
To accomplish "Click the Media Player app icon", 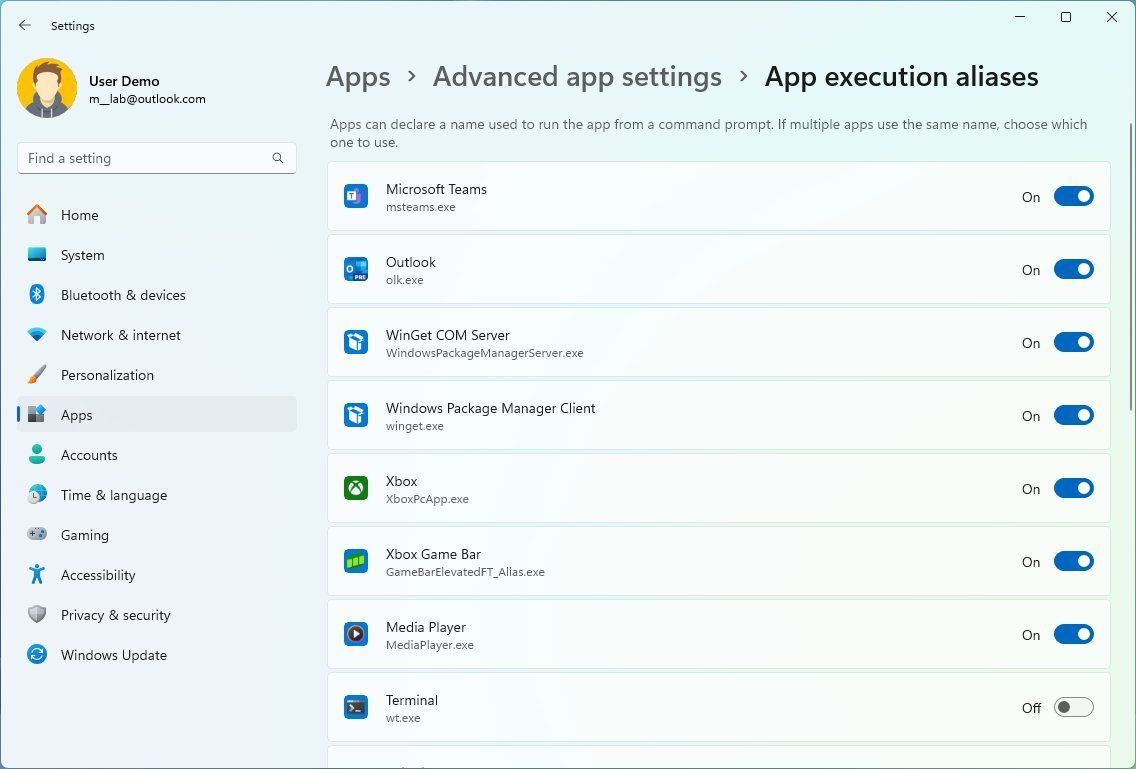I will (x=355, y=634).
